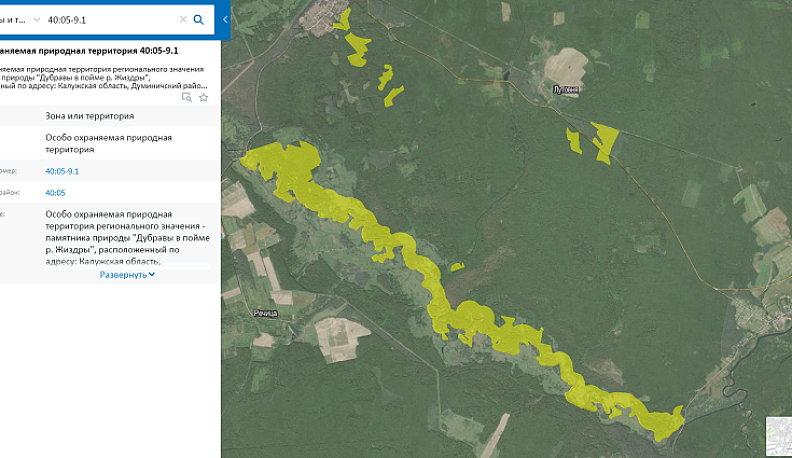792x458 pixels.
Task: Expand the description via Развернуть
Action: tap(127, 274)
